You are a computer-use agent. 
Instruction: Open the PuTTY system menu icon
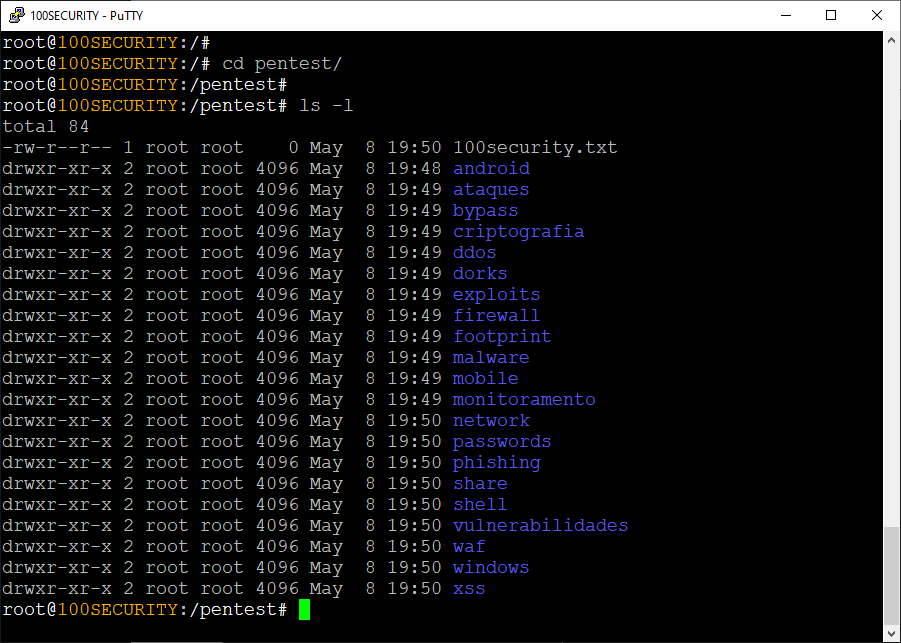(16, 15)
